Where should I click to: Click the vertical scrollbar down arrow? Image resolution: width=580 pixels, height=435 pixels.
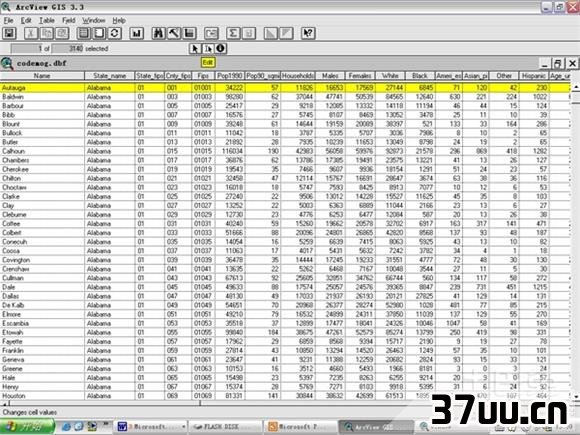click(x=576, y=396)
